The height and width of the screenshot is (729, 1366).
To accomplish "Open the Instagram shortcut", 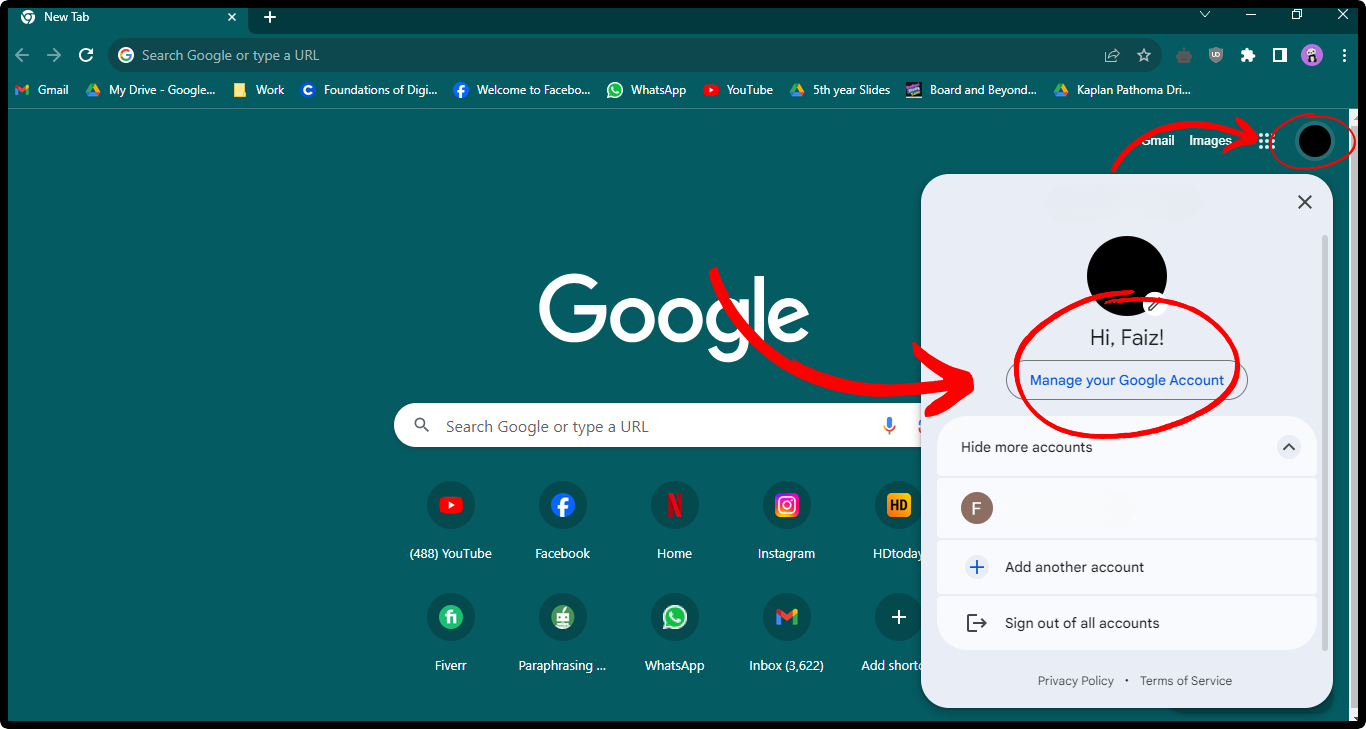I will coord(786,506).
